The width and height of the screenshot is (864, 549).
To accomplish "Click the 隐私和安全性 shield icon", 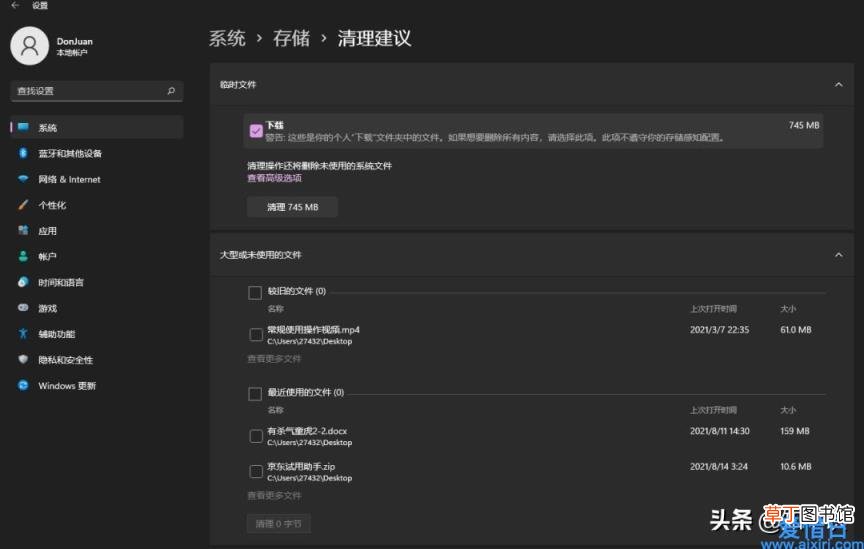I will tap(23, 359).
